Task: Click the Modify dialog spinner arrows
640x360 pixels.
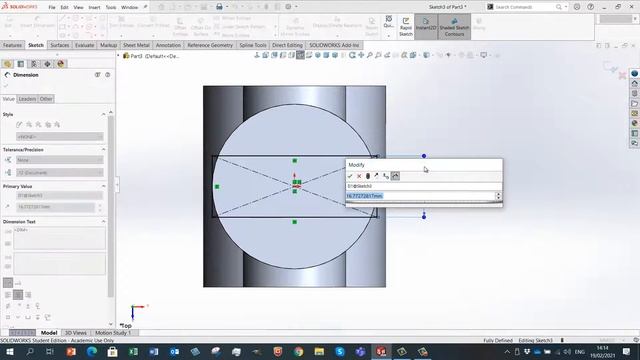Action: click(498, 196)
